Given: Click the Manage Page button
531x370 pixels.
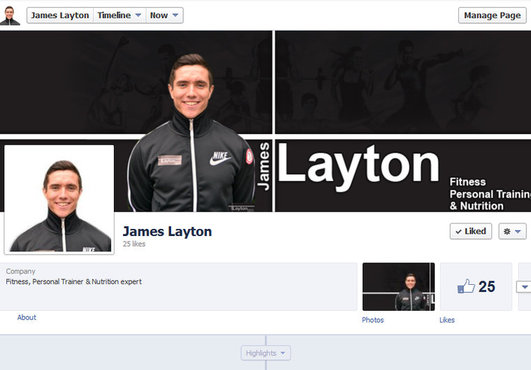Looking at the screenshot, I should 492,16.
